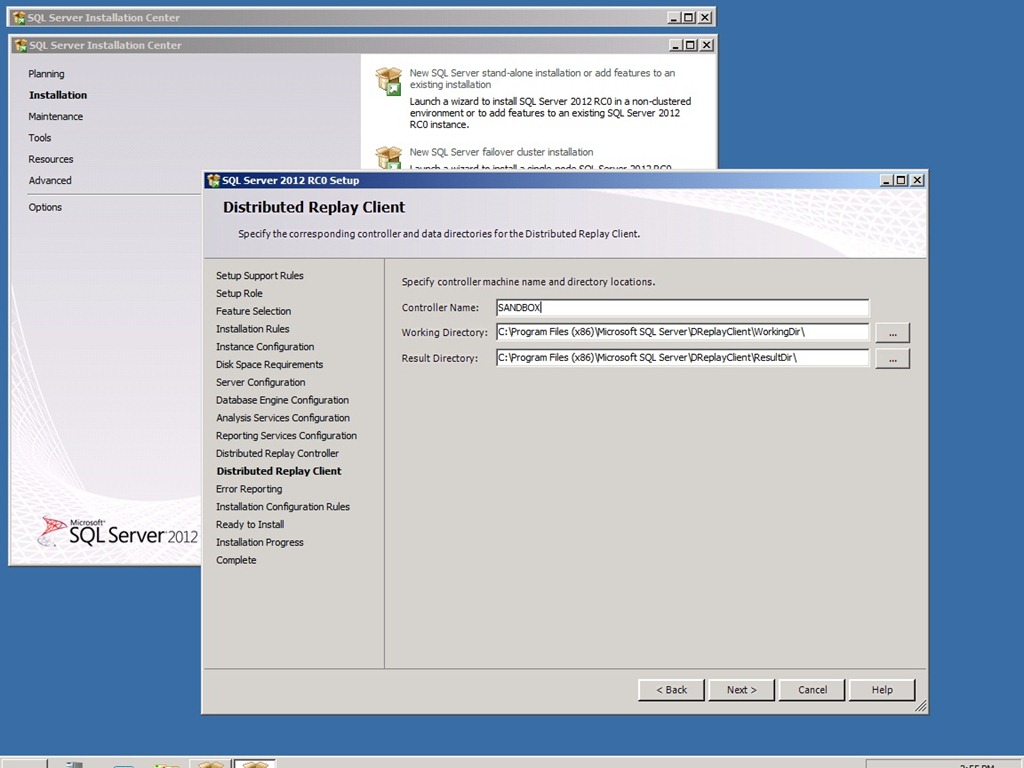Image resolution: width=1024 pixels, height=768 pixels.
Task: Select Maintenance in the left navigation
Action: tap(55, 117)
